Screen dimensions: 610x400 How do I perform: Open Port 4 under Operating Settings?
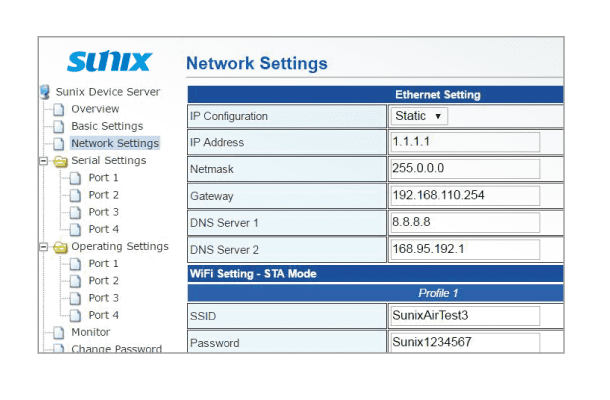point(103,315)
